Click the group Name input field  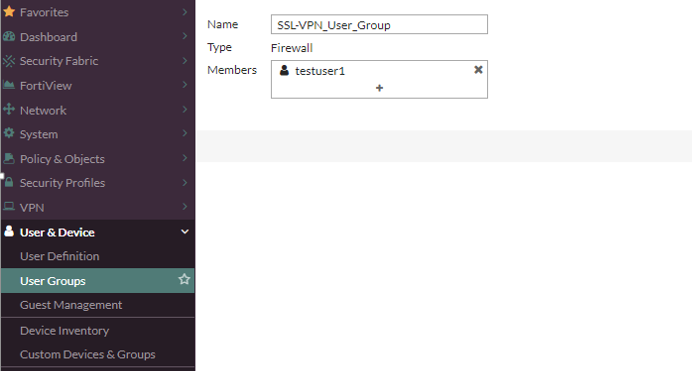(379, 24)
